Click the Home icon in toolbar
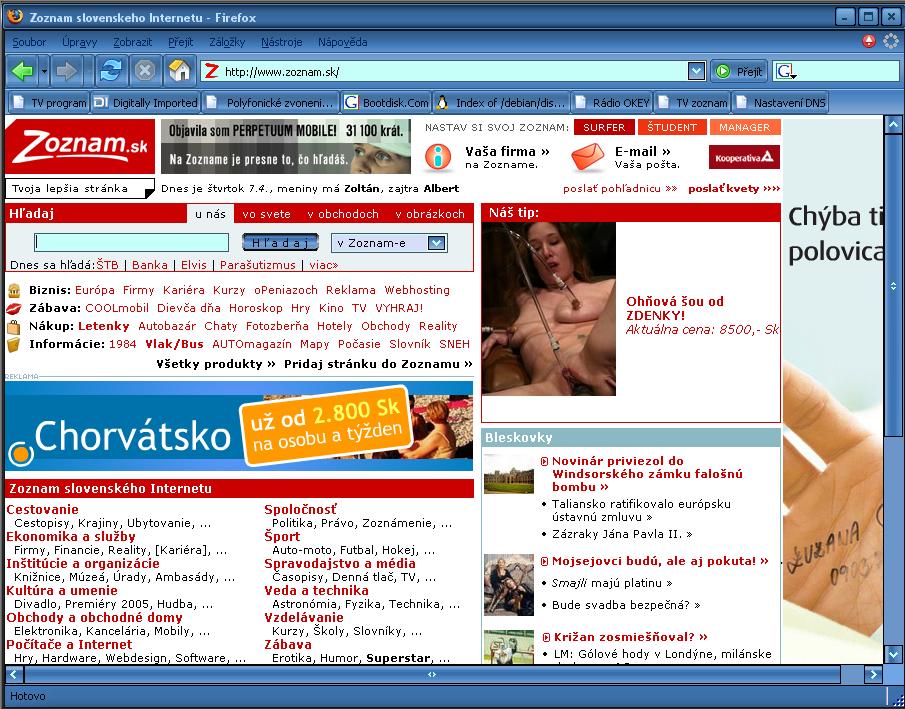 click(x=179, y=71)
